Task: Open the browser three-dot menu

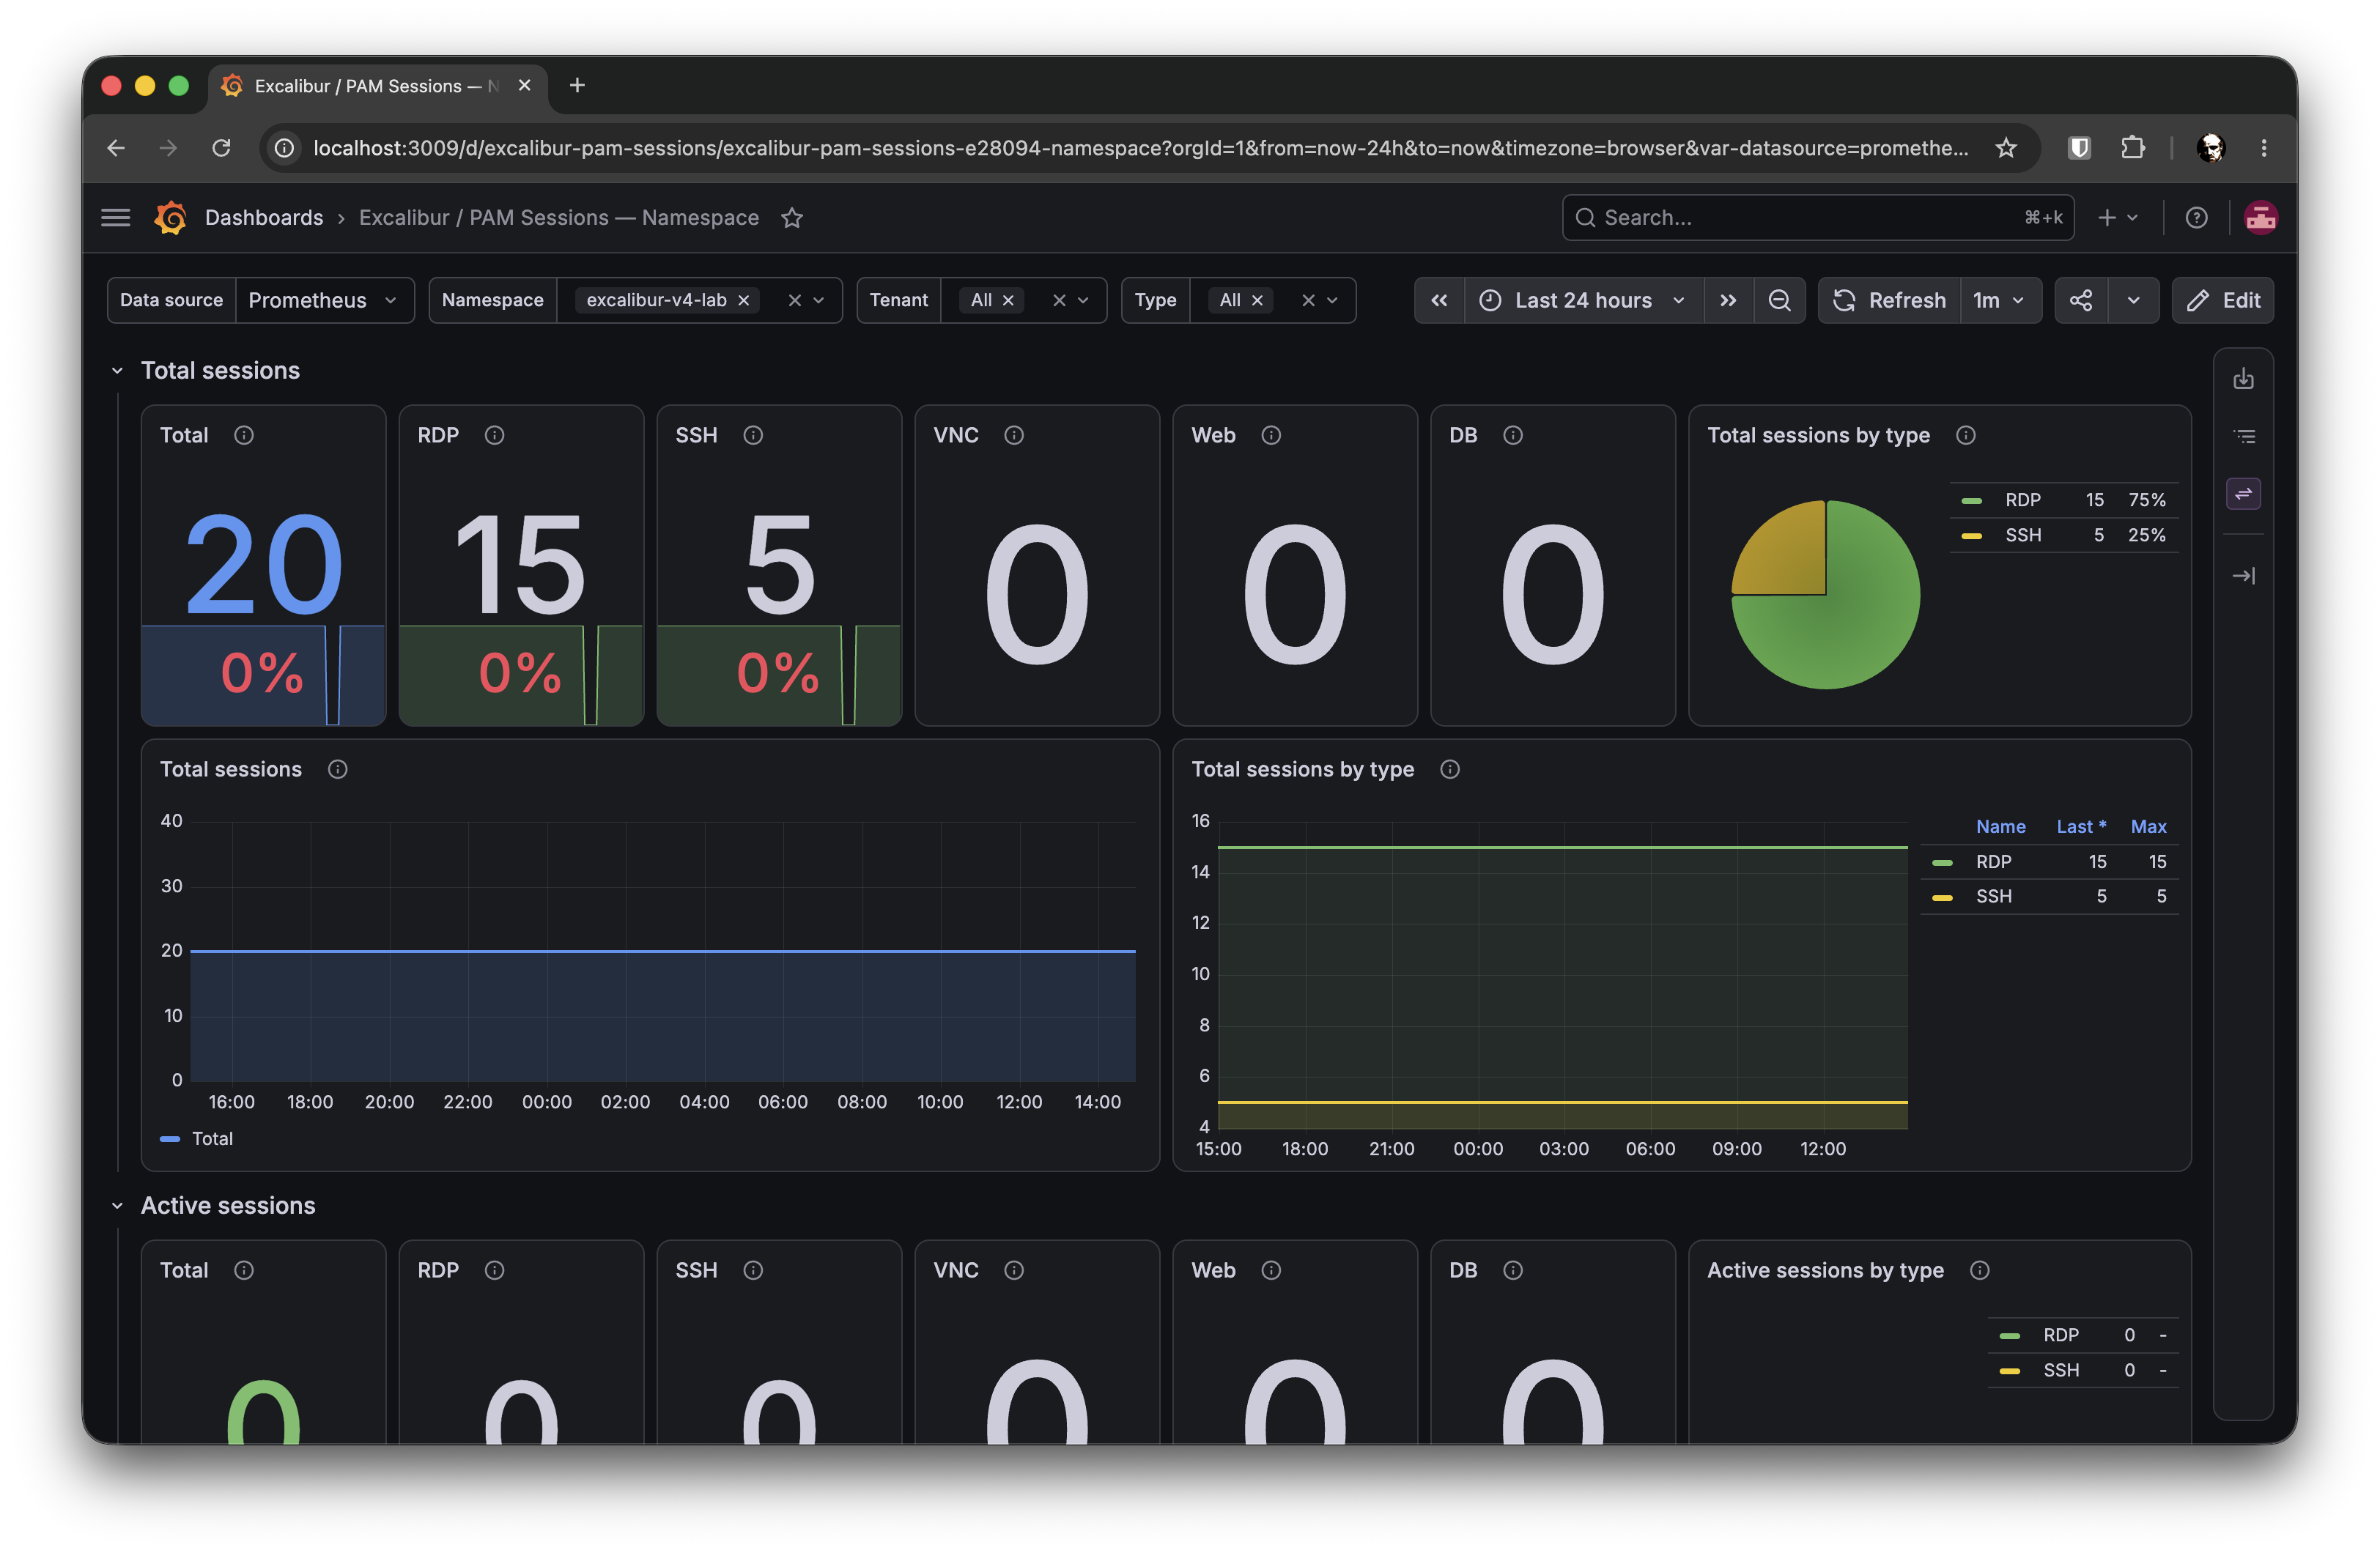Action: [x=2264, y=148]
